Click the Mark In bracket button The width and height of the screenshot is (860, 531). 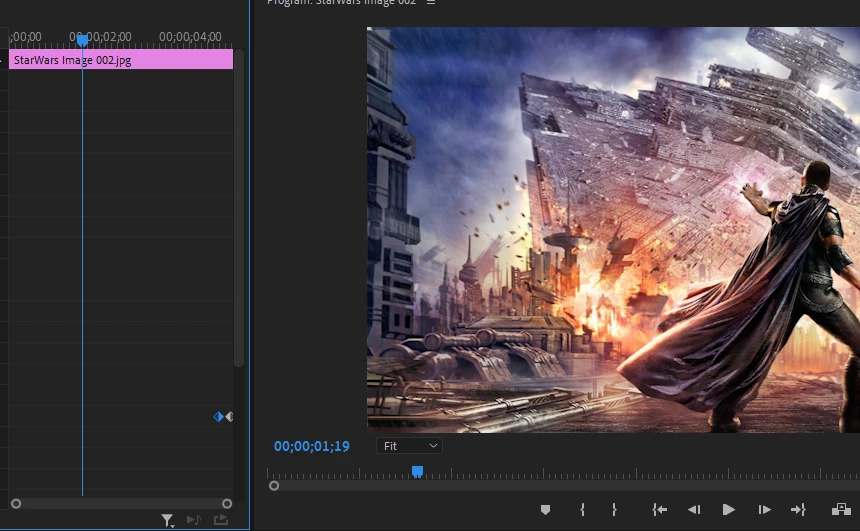click(x=582, y=510)
